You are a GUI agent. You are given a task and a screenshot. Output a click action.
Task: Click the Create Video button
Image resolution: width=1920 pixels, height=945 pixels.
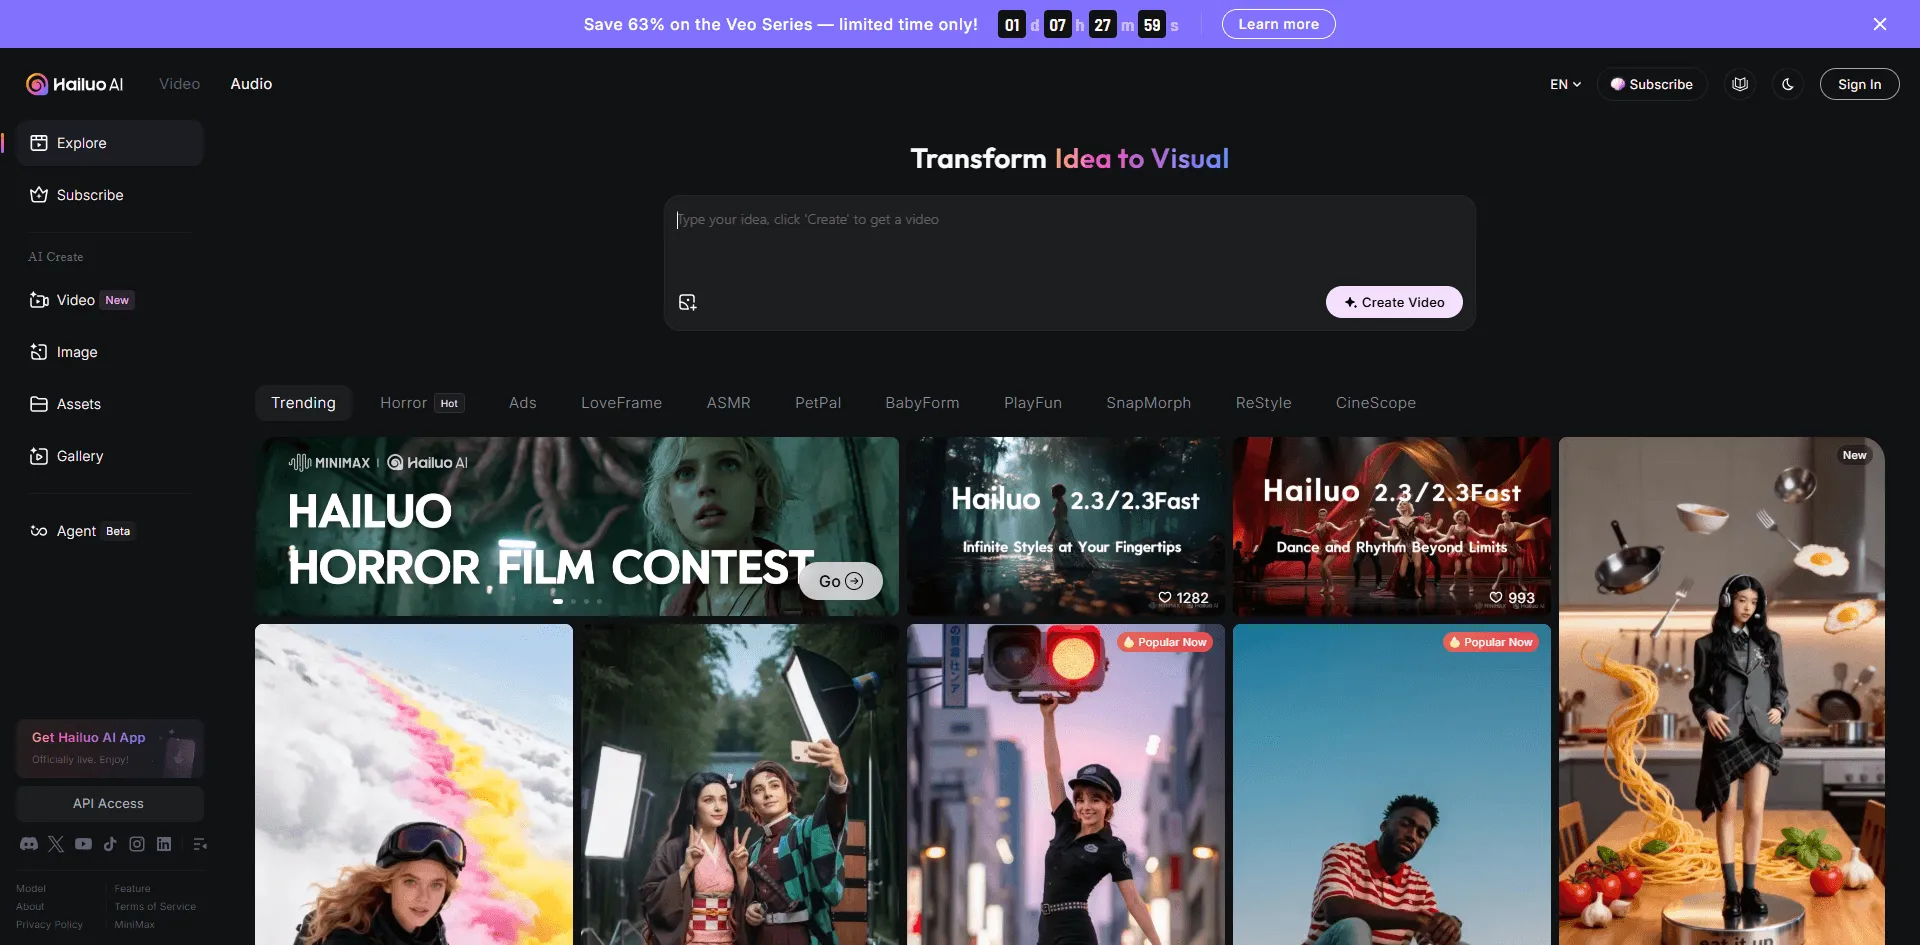click(x=1394, y=302)
